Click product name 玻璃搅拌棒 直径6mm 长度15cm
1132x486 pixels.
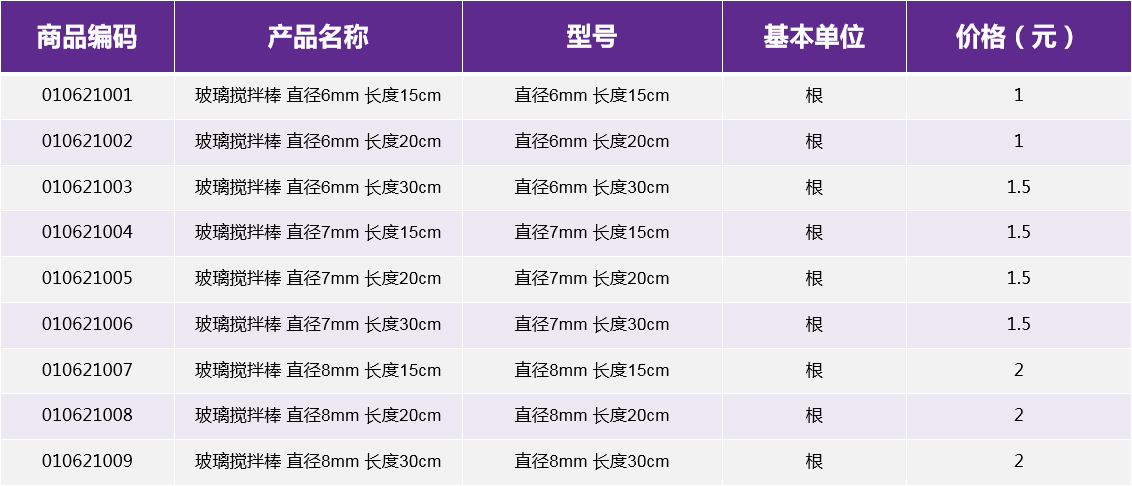click(318, 96)
